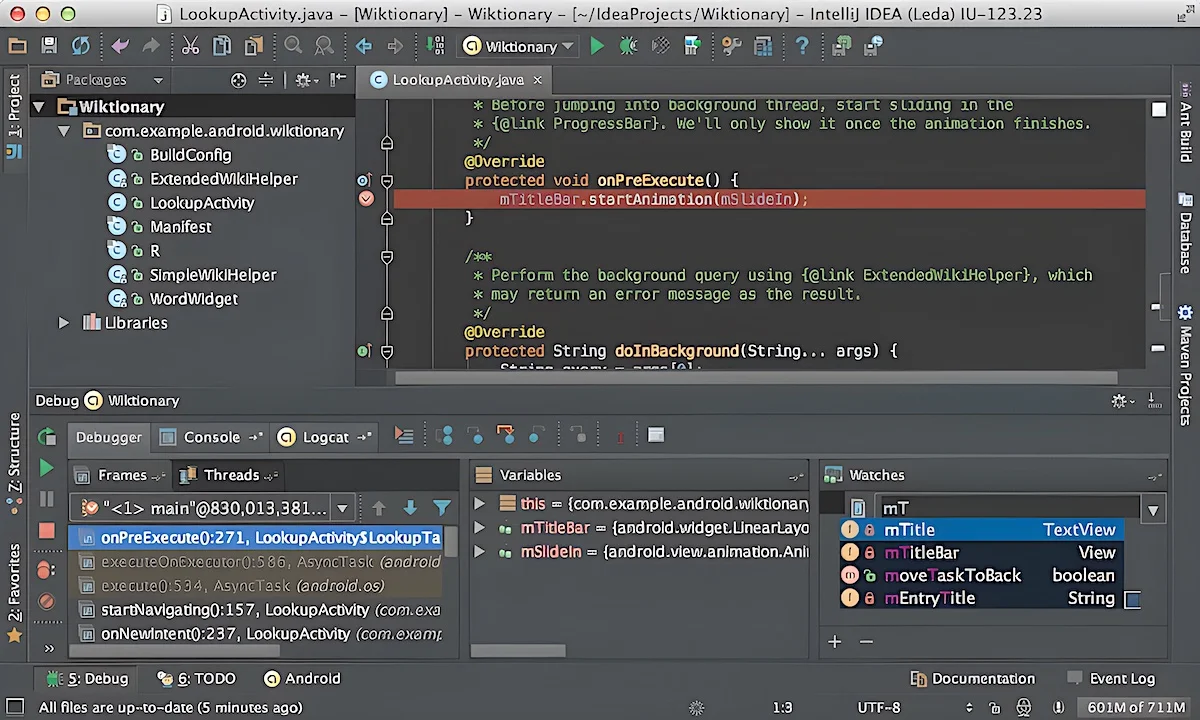Click the Paste clipboard icon
This screenshot has height=720, width=1200.
pyautogui.click(x=253, y=46)
